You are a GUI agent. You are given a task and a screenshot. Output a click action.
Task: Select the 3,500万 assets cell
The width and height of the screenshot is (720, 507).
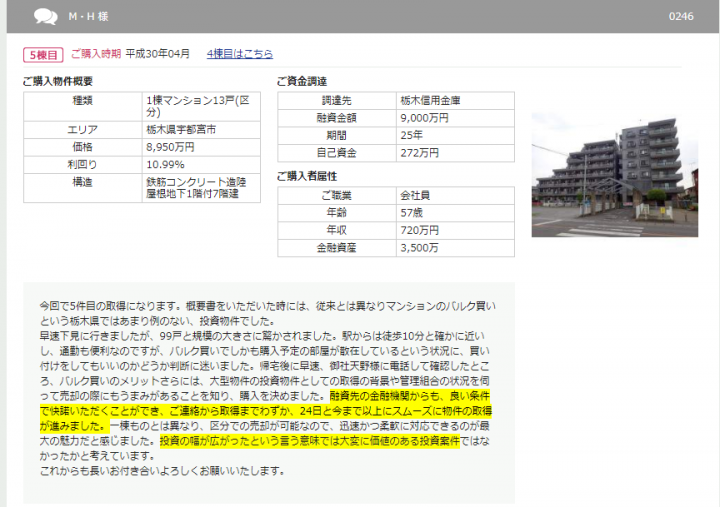455,248
